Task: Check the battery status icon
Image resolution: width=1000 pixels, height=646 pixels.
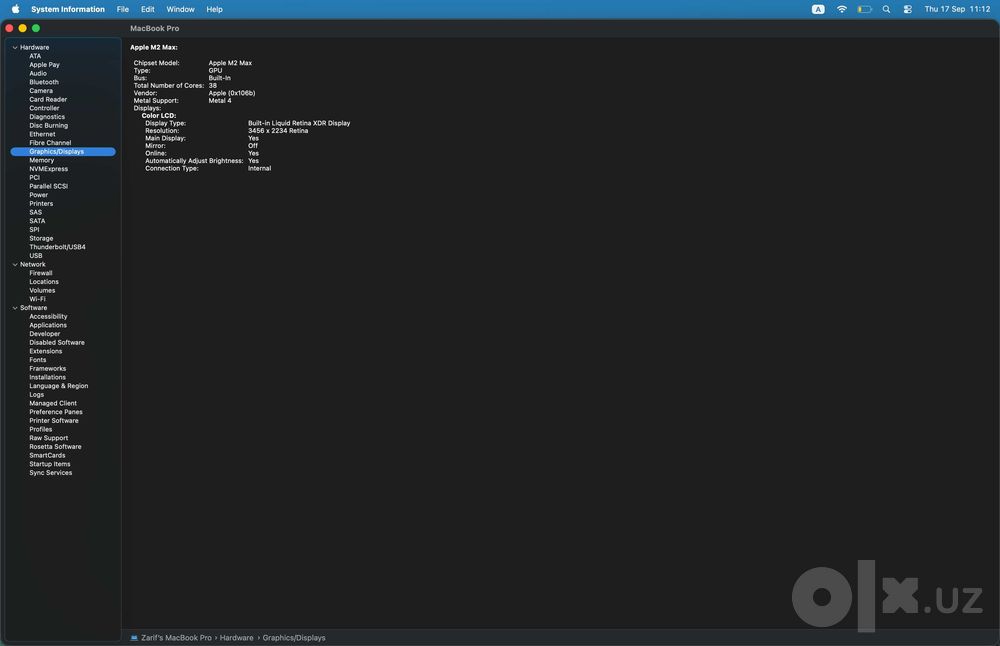Action: pyautogui.click(x=864, y=9)
